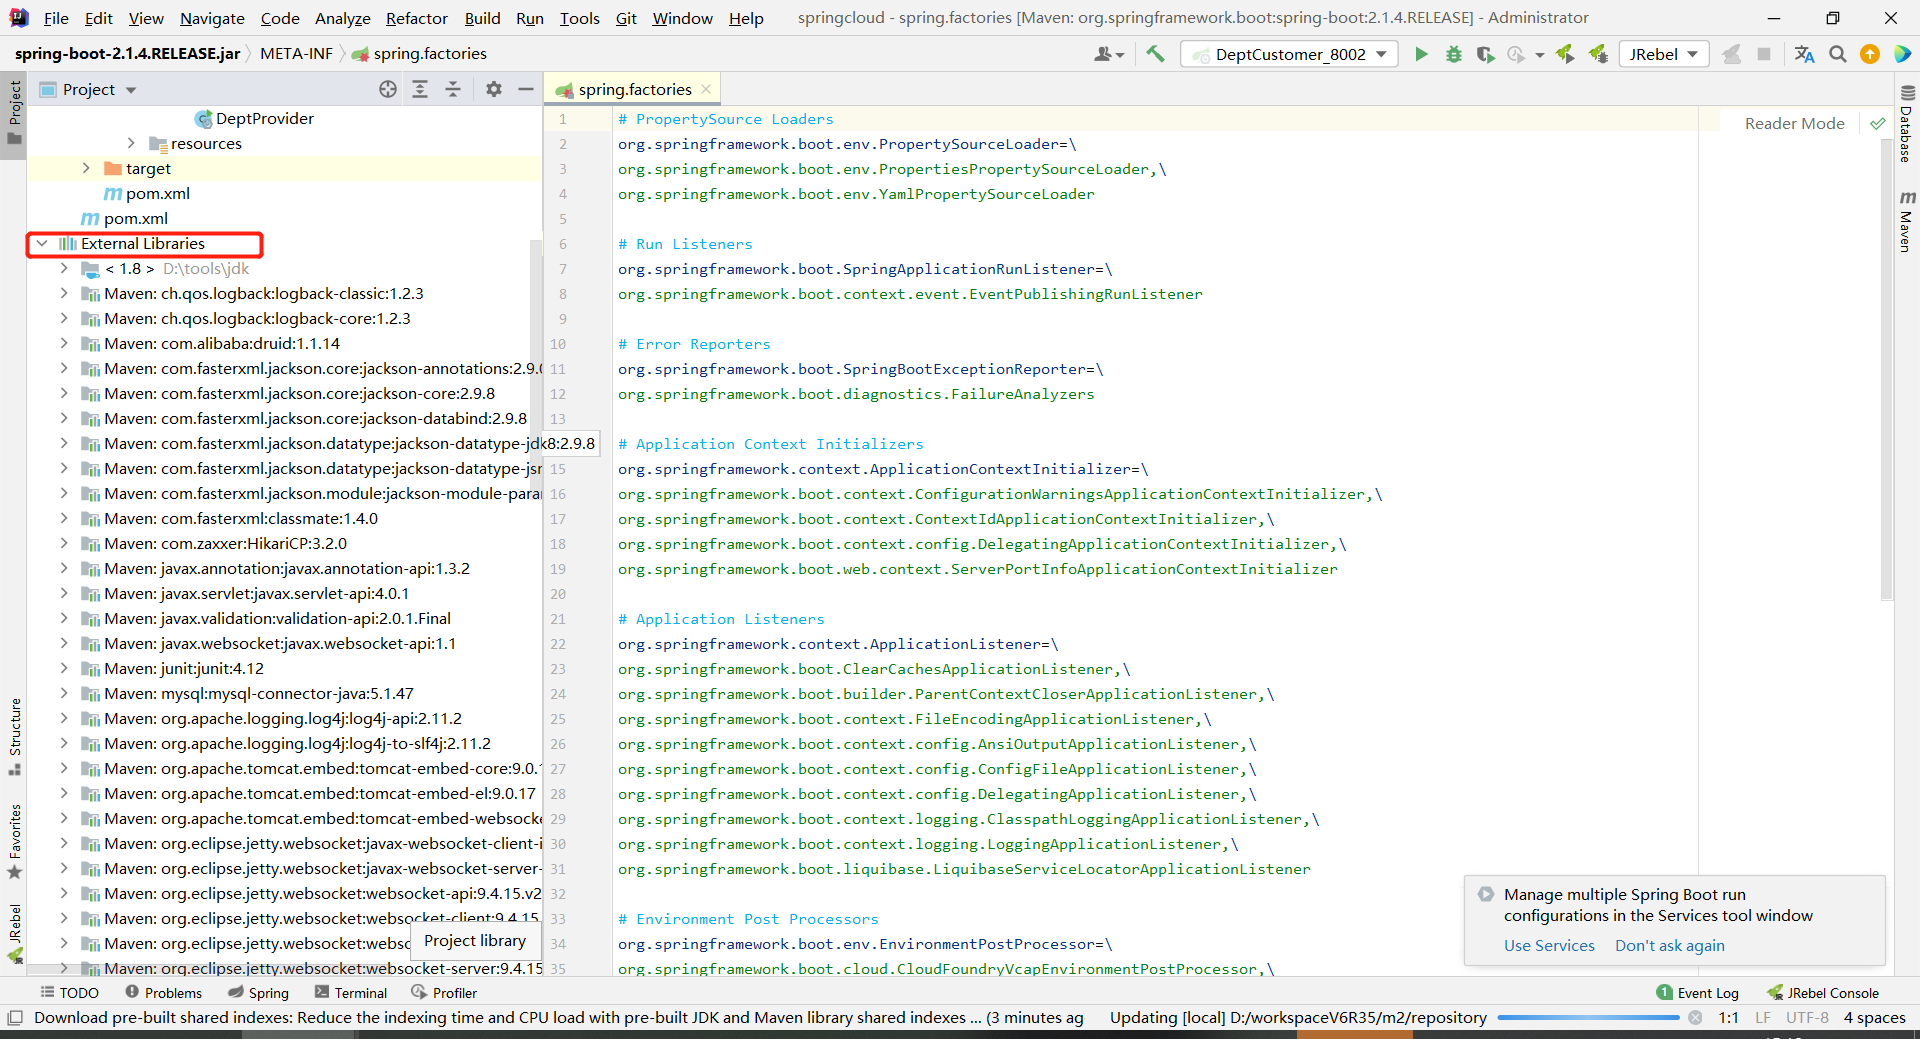
Task: Expand the resources folder
Action: coord(131,143)
